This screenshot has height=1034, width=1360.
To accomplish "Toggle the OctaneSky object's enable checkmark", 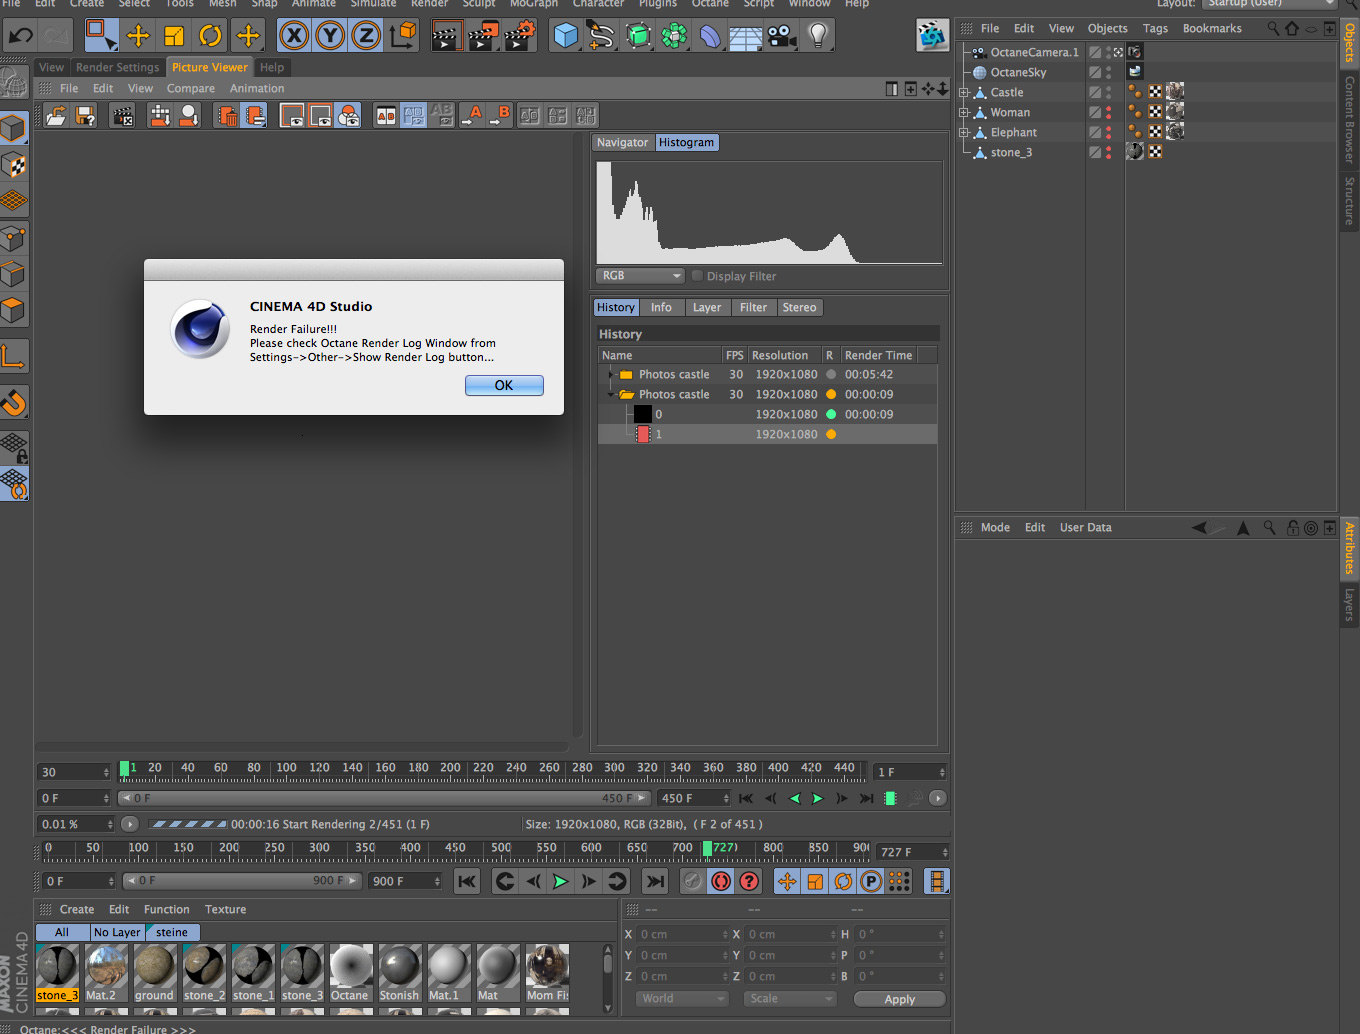I will 1095,72.
